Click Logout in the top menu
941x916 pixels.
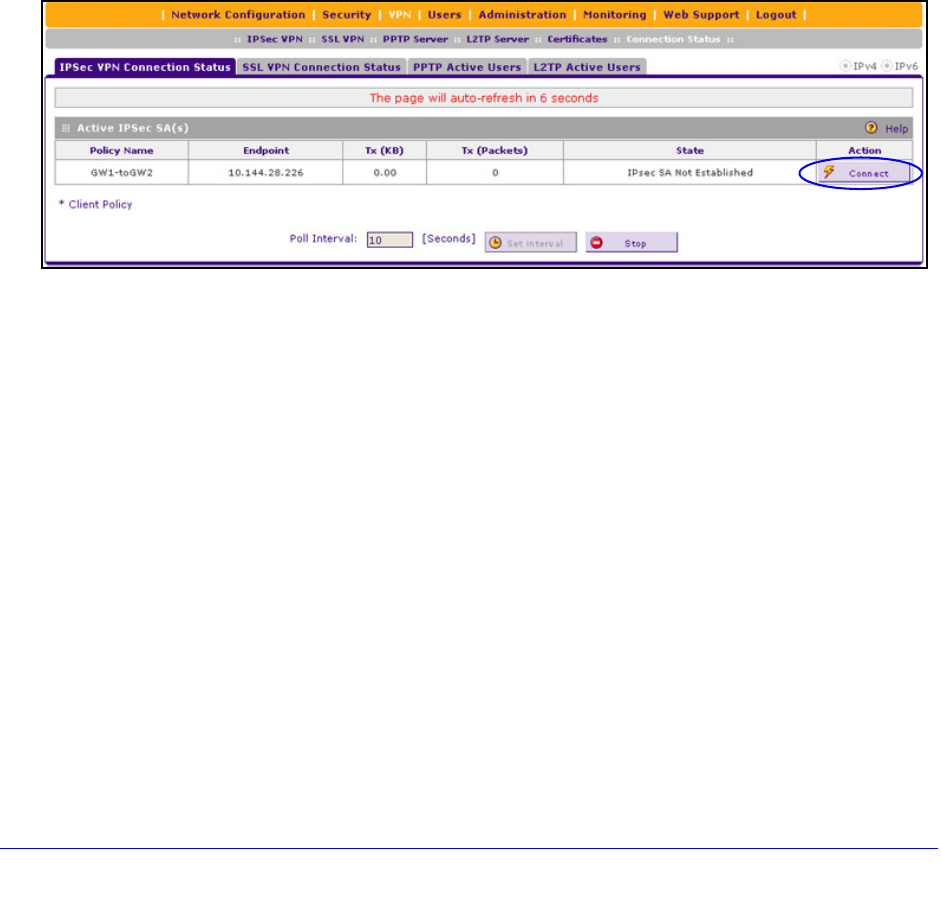click(776, 14)
